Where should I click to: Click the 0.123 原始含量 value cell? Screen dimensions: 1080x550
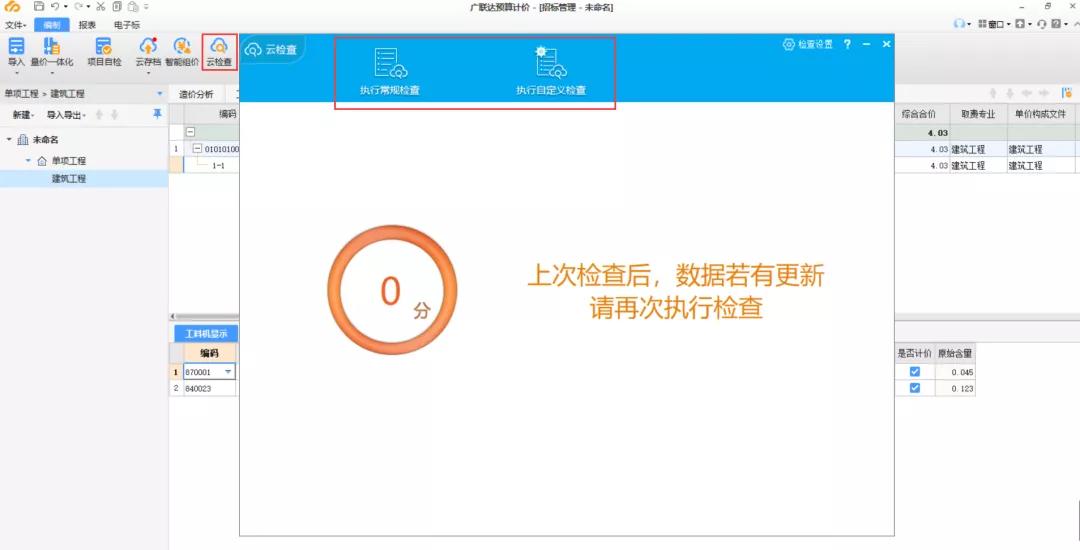(955, 388)
